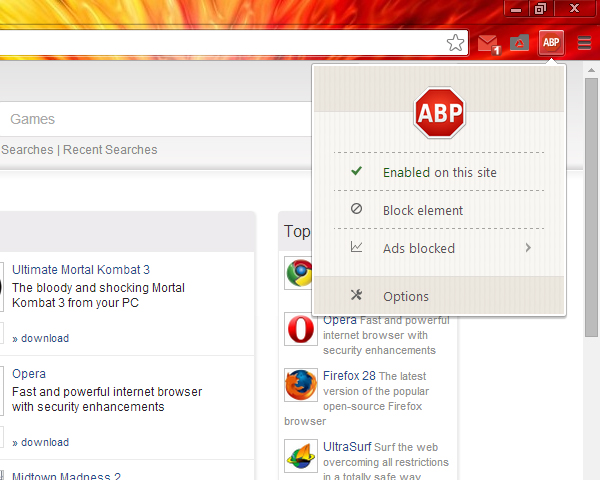600x480 pixels.
Task: Open the Opera title in left list
Action: pyautogui.click(x=29, y=374)
